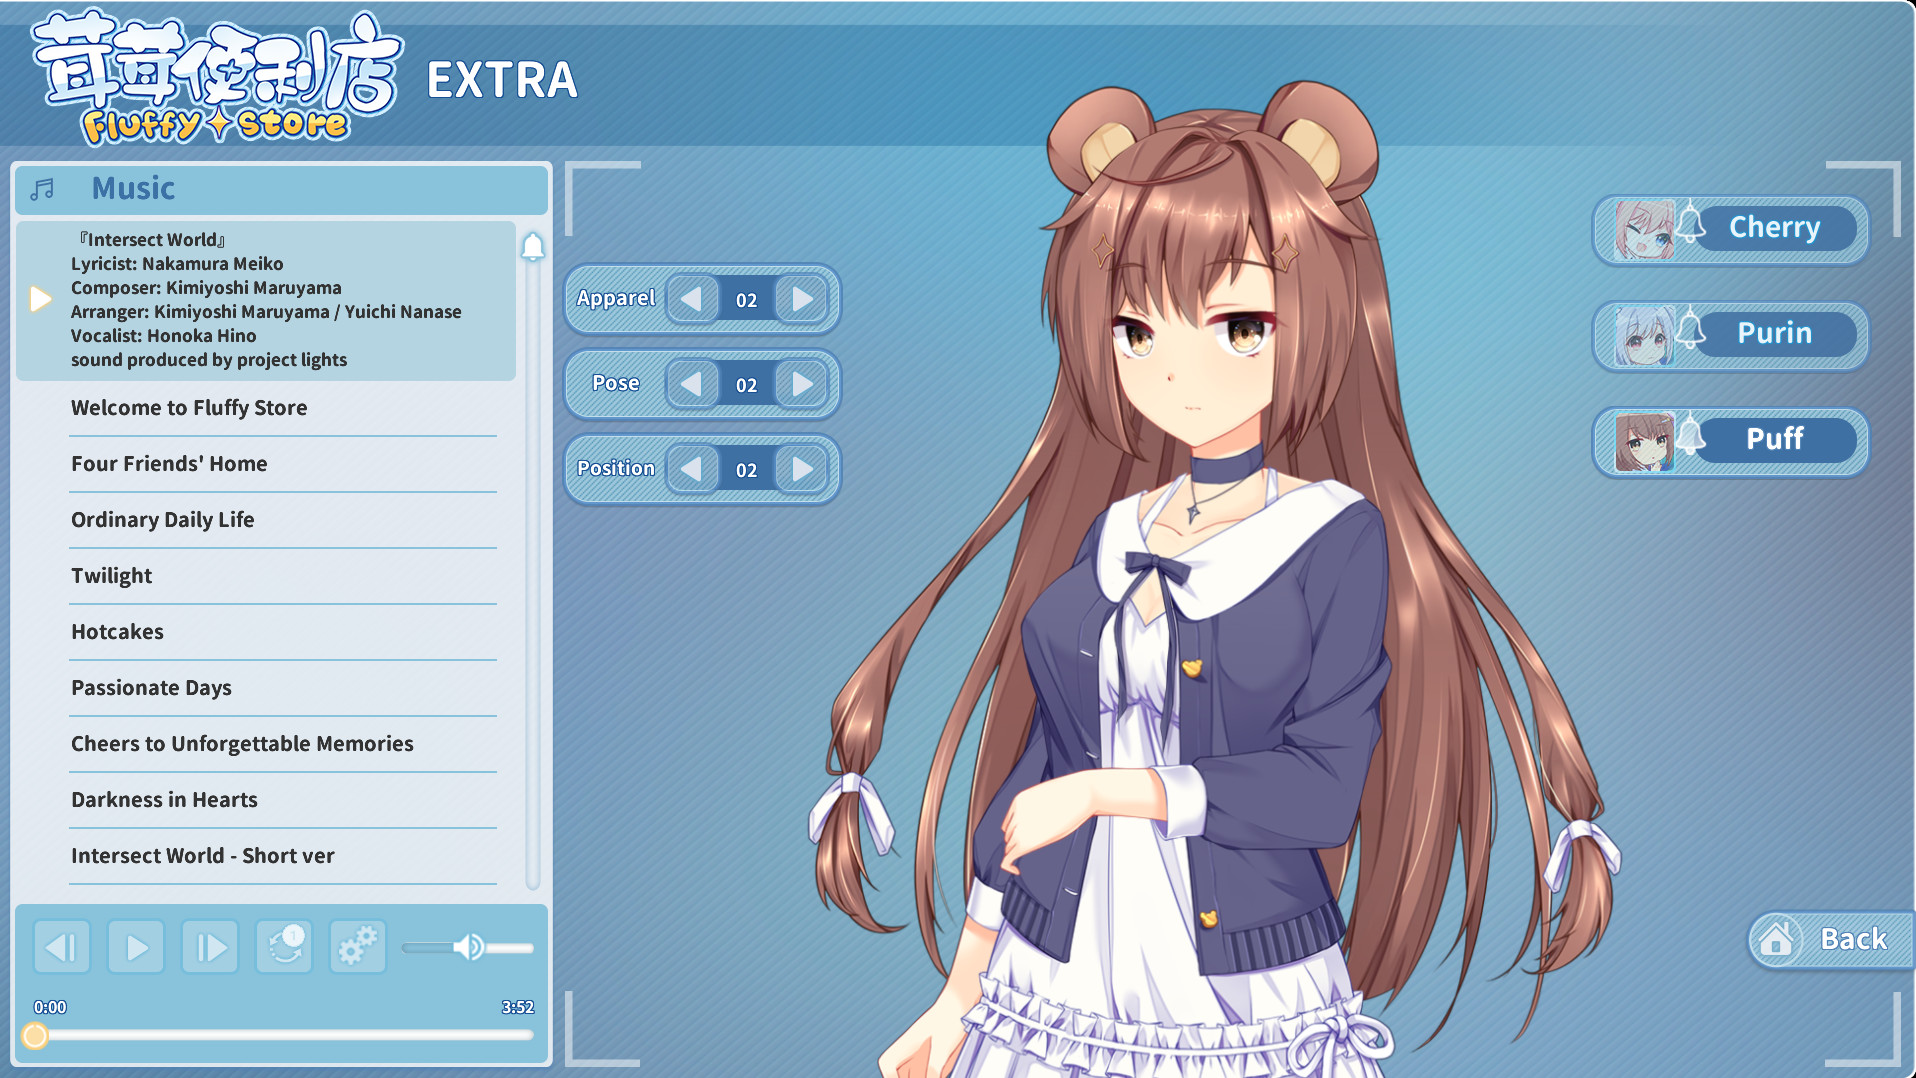This screenshot has height=1078, width=1916.
Task: Click the music note icon in Music header
Action: [x=42, y=189]
